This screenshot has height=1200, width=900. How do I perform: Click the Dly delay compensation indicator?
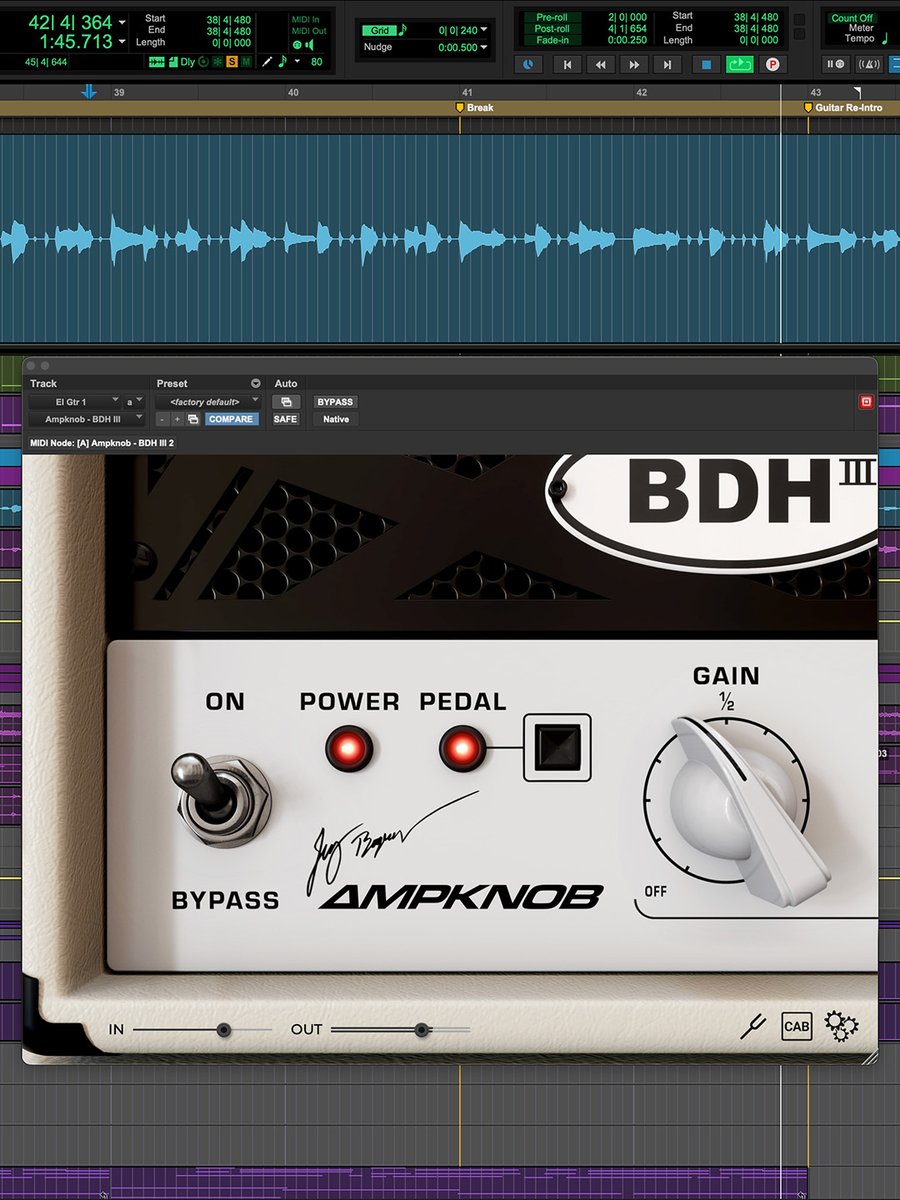pos(187,62)
